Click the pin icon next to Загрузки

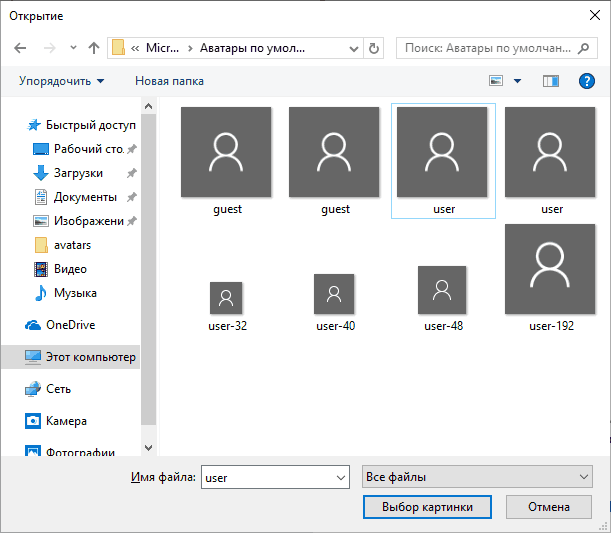[x=132, y=173]
